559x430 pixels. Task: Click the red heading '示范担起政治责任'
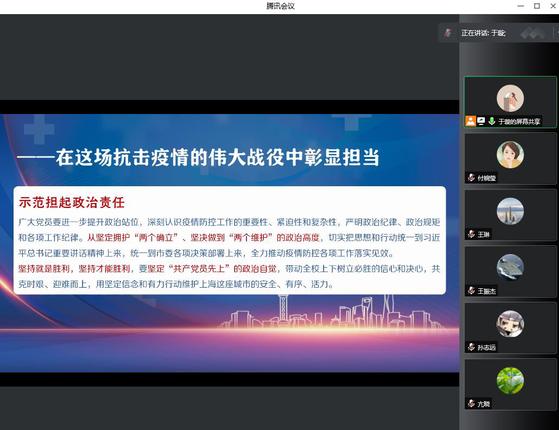72,203
